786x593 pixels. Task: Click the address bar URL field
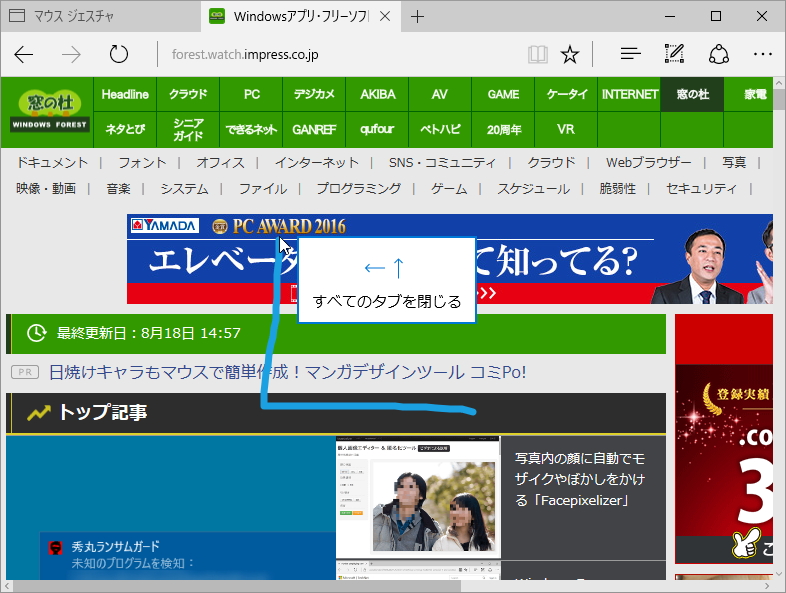(x=341, y=54)
